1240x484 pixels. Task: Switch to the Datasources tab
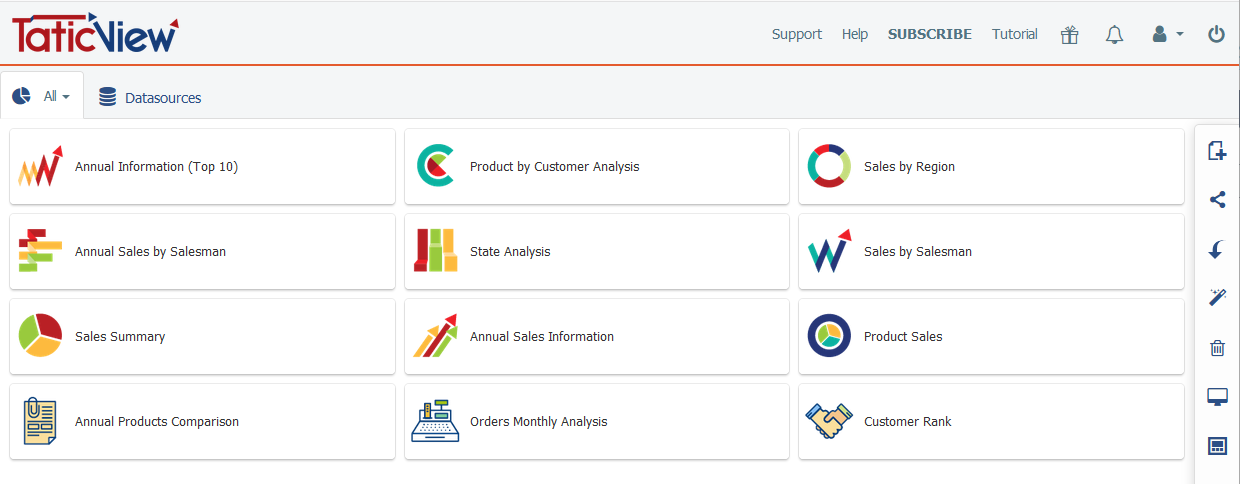tap(150, 98)
